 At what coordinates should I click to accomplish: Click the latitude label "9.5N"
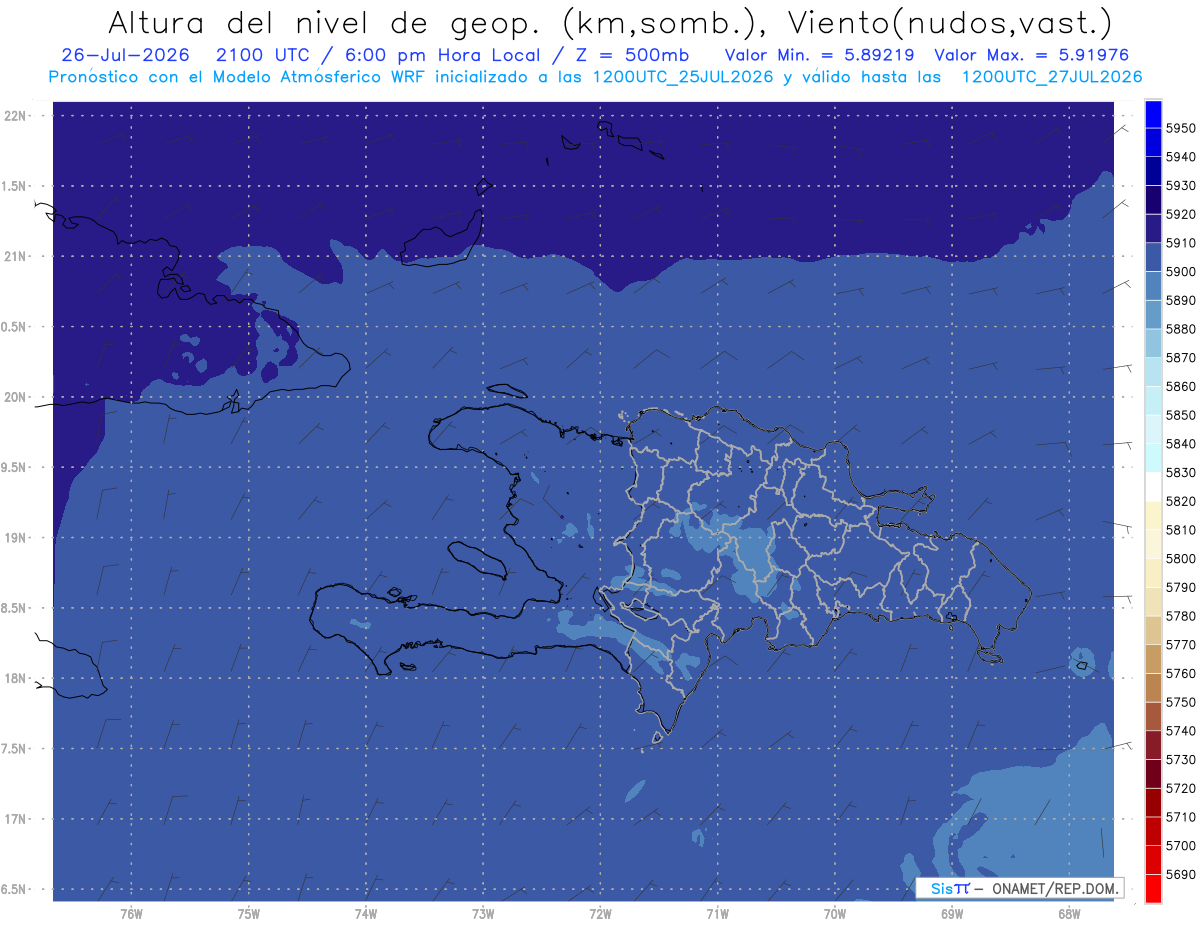click(x=15, y=467)
